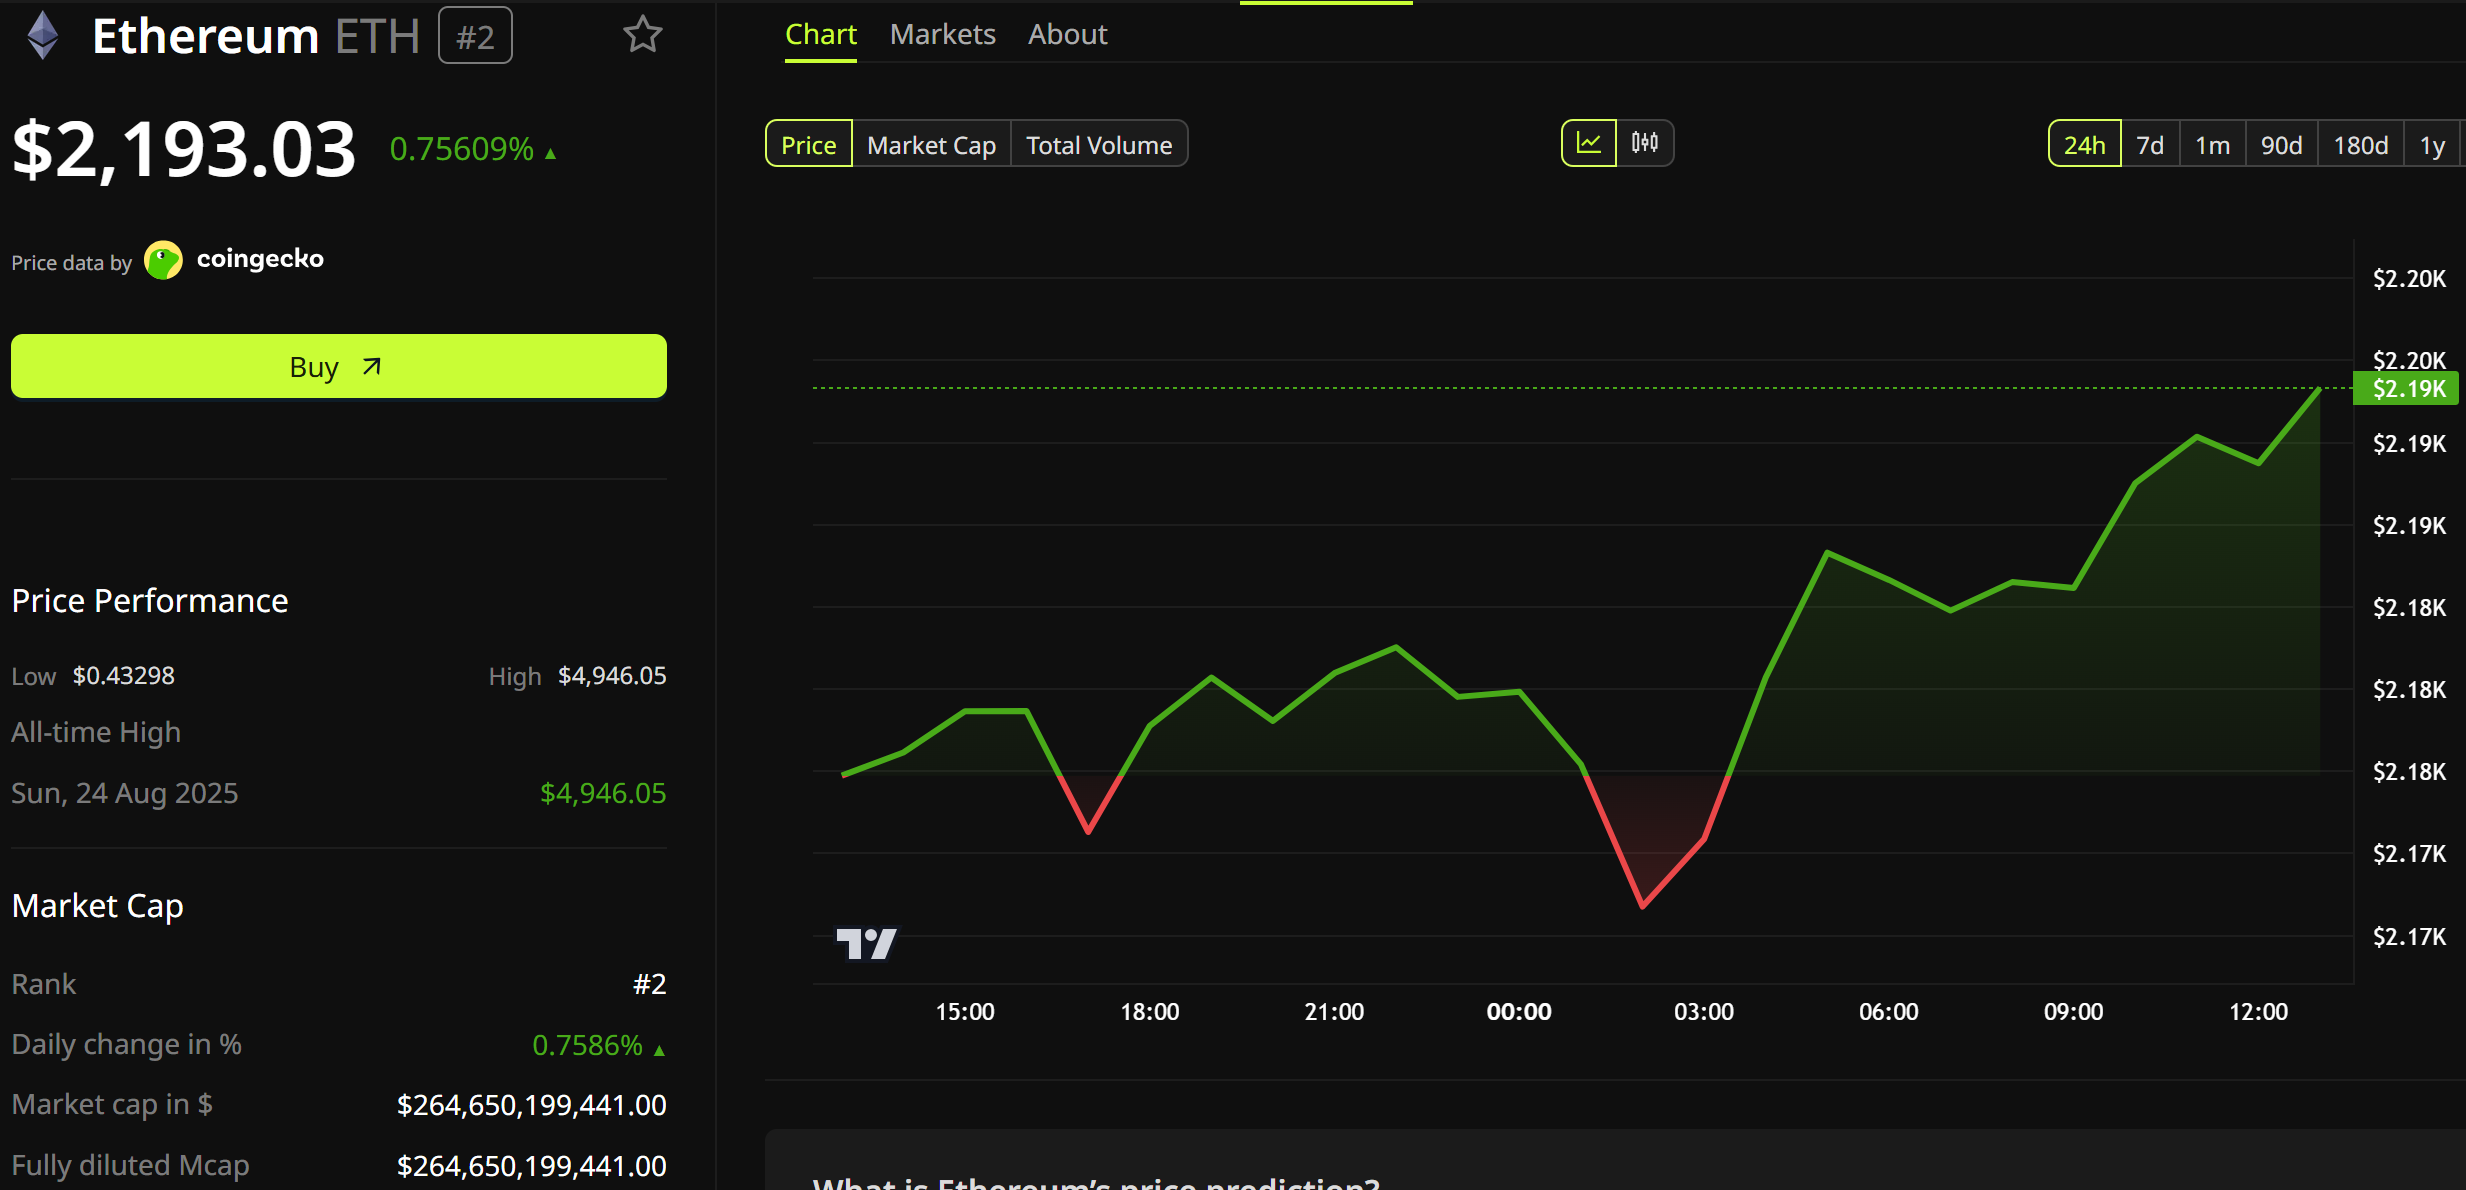
Task: Click the coingecko link text
Action: tap(260, 259)
